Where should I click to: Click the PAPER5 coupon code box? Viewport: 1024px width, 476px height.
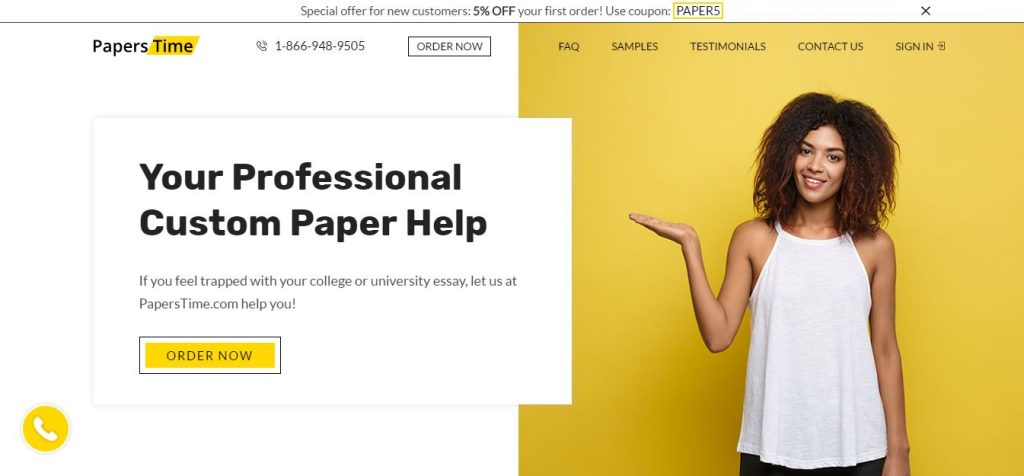698,11
